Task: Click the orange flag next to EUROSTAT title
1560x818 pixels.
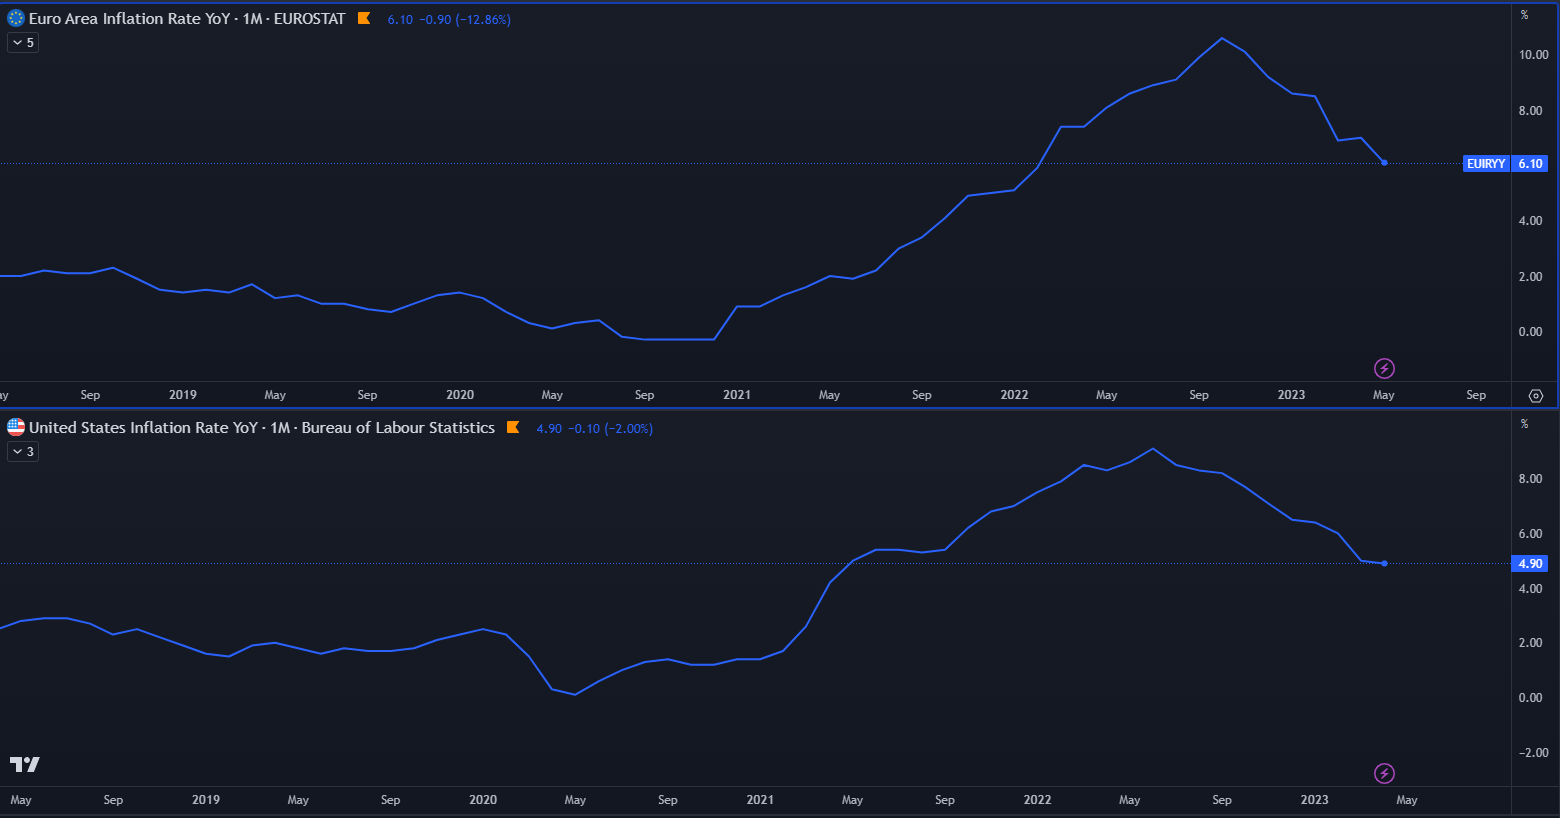Action: [x=364, y=18]
